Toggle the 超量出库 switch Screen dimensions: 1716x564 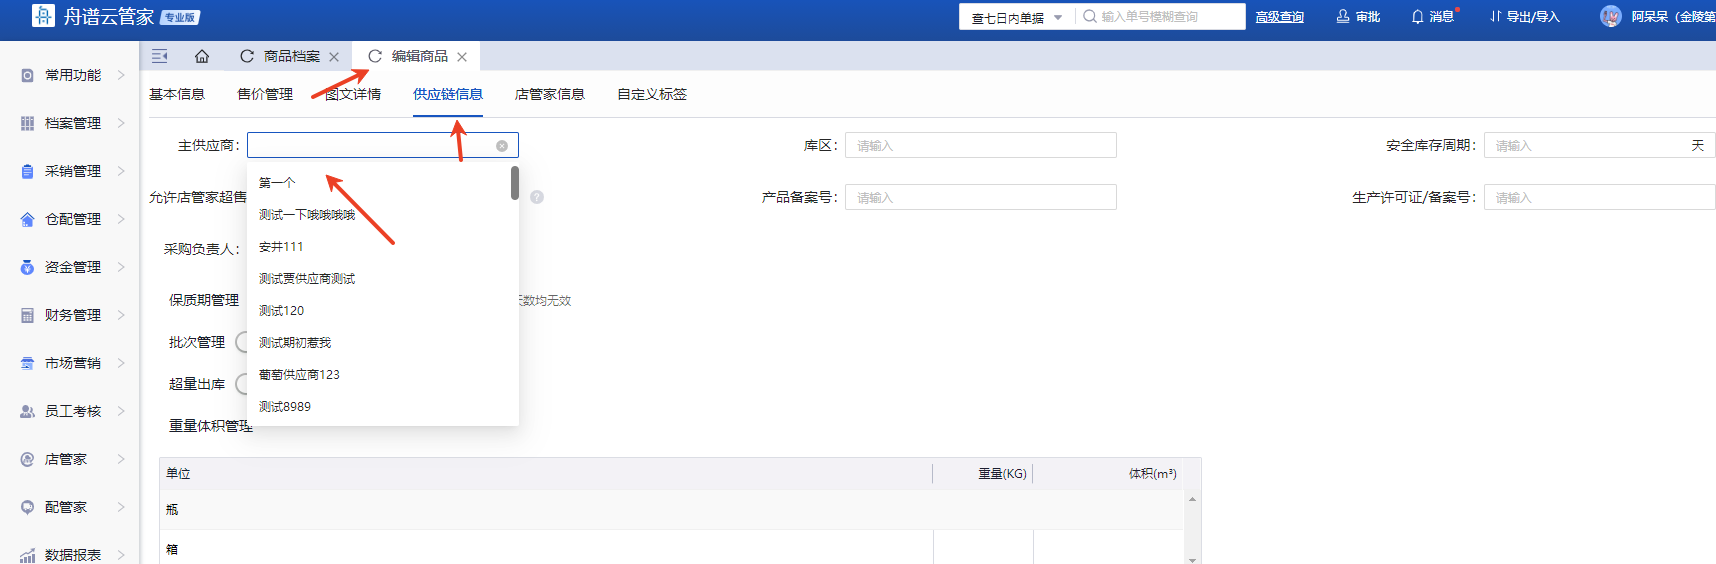pyautogui.click(x=242, y=384)
